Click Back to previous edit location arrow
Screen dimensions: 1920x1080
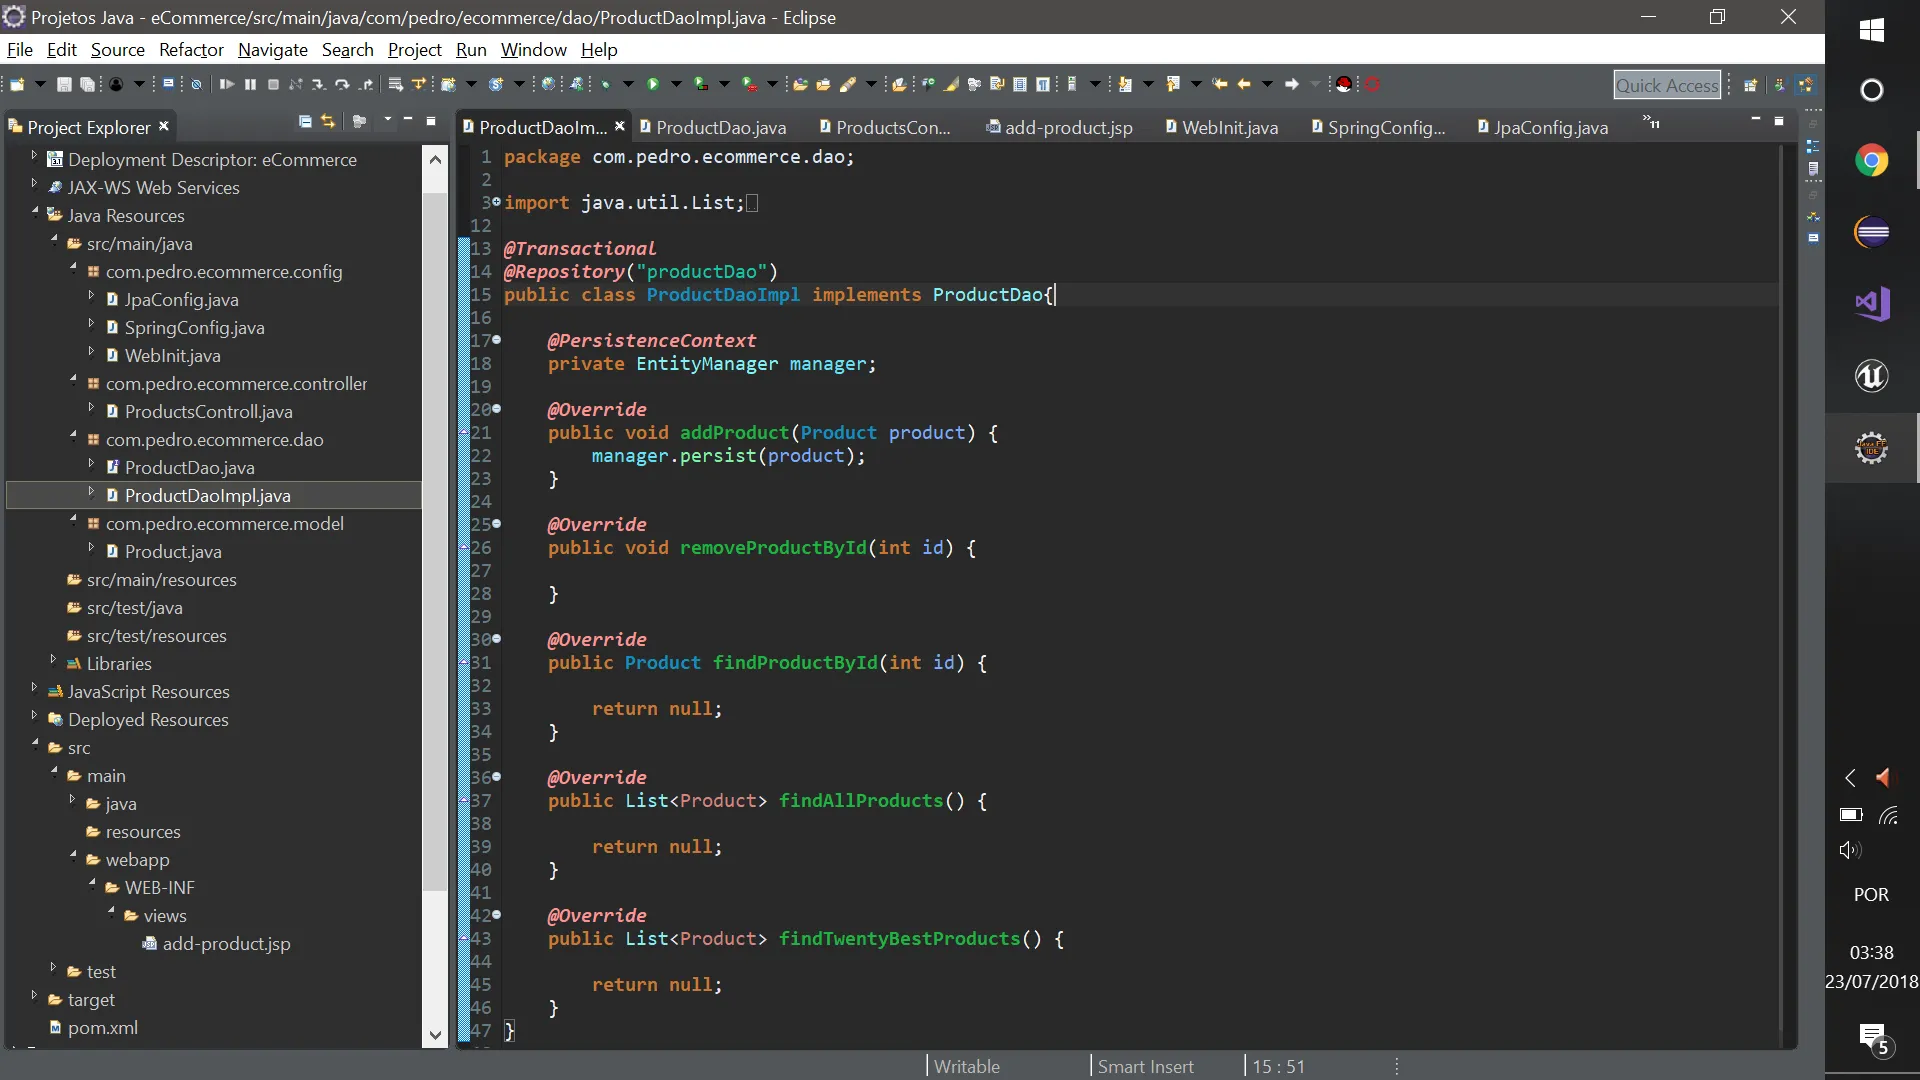[x=1220, y=85]
